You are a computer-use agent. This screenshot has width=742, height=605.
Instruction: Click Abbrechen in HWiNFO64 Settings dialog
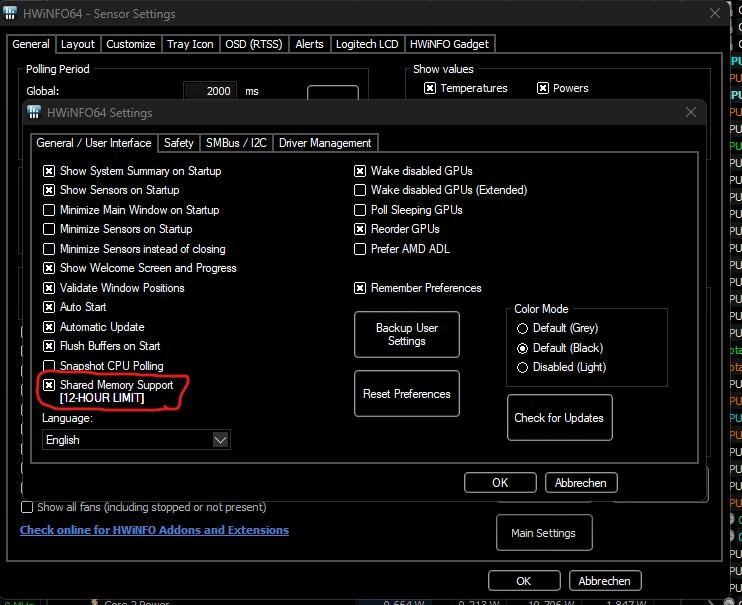581,482
